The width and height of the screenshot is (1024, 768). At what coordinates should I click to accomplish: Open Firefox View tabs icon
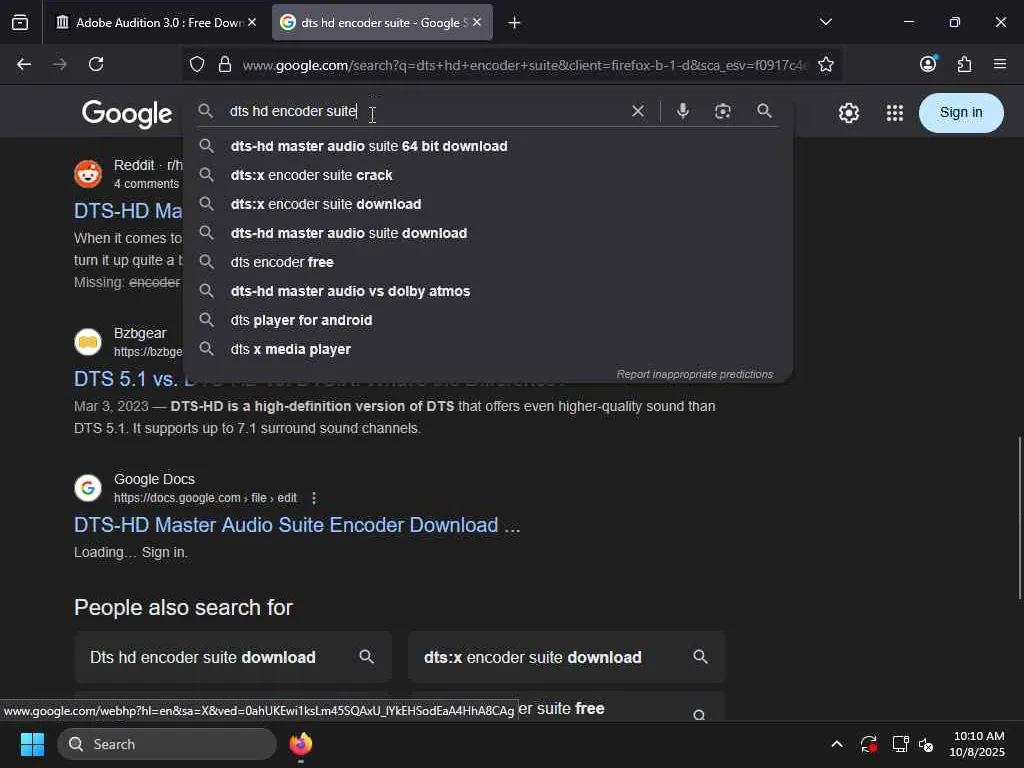pos(20,23)
